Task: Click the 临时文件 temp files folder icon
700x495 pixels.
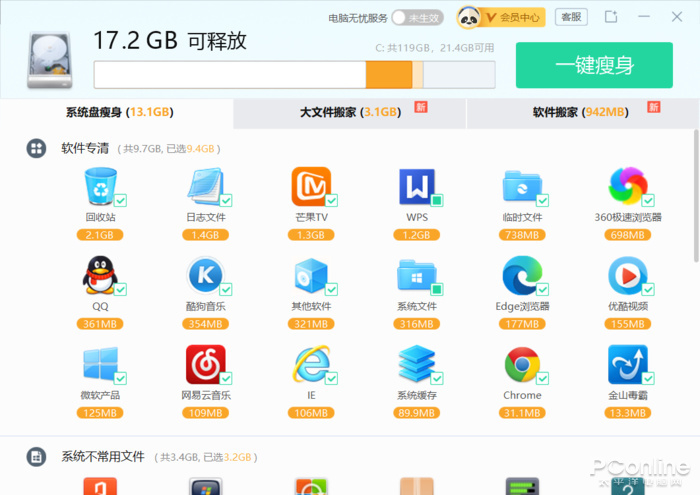Action: tap(522, 186)
